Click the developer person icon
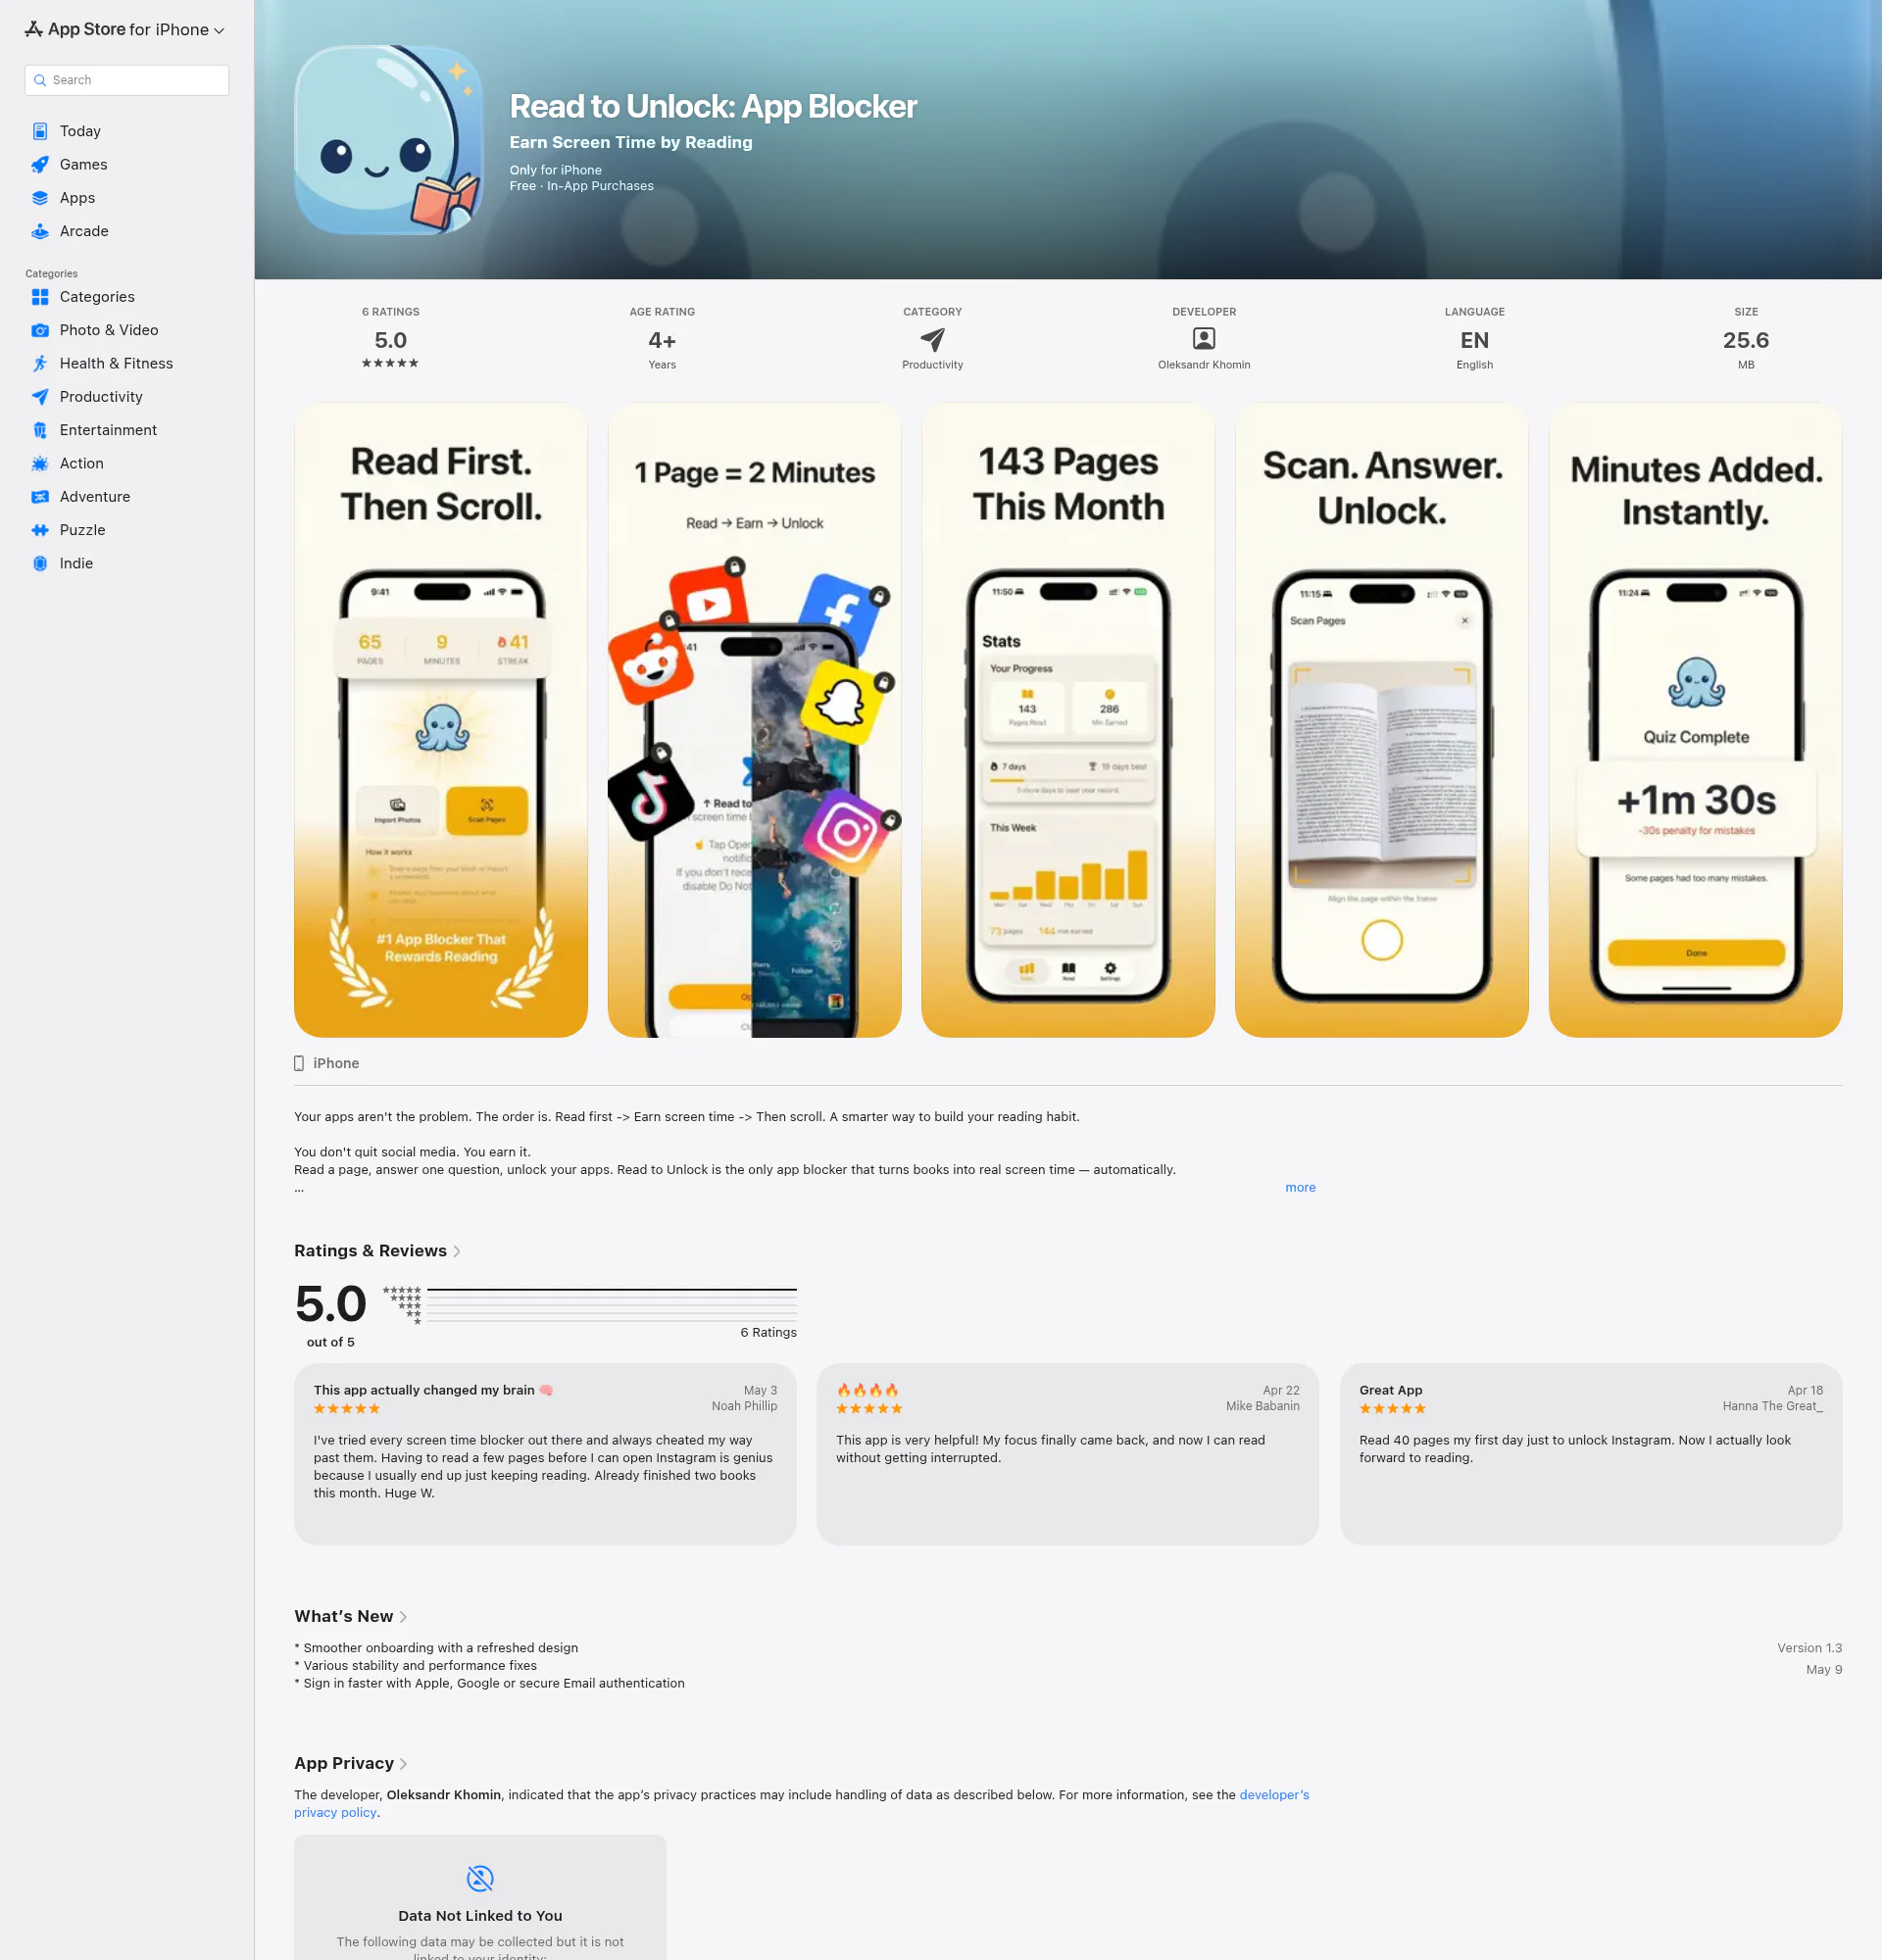The height and width of the screenshot is (1960, 1882). (1204, 339)
